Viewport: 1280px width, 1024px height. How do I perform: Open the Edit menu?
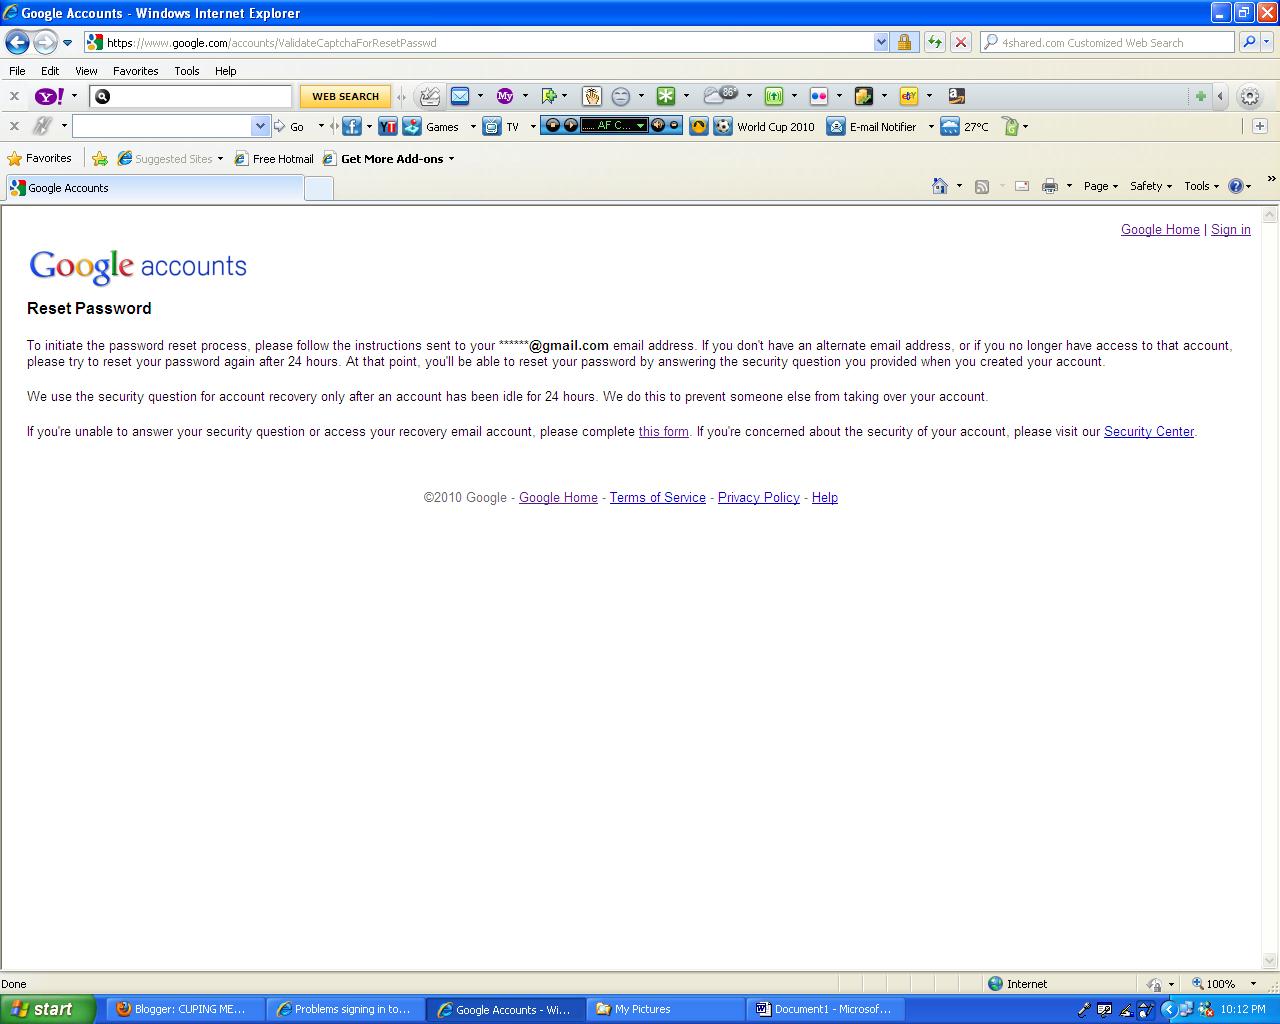pos(50,71)
